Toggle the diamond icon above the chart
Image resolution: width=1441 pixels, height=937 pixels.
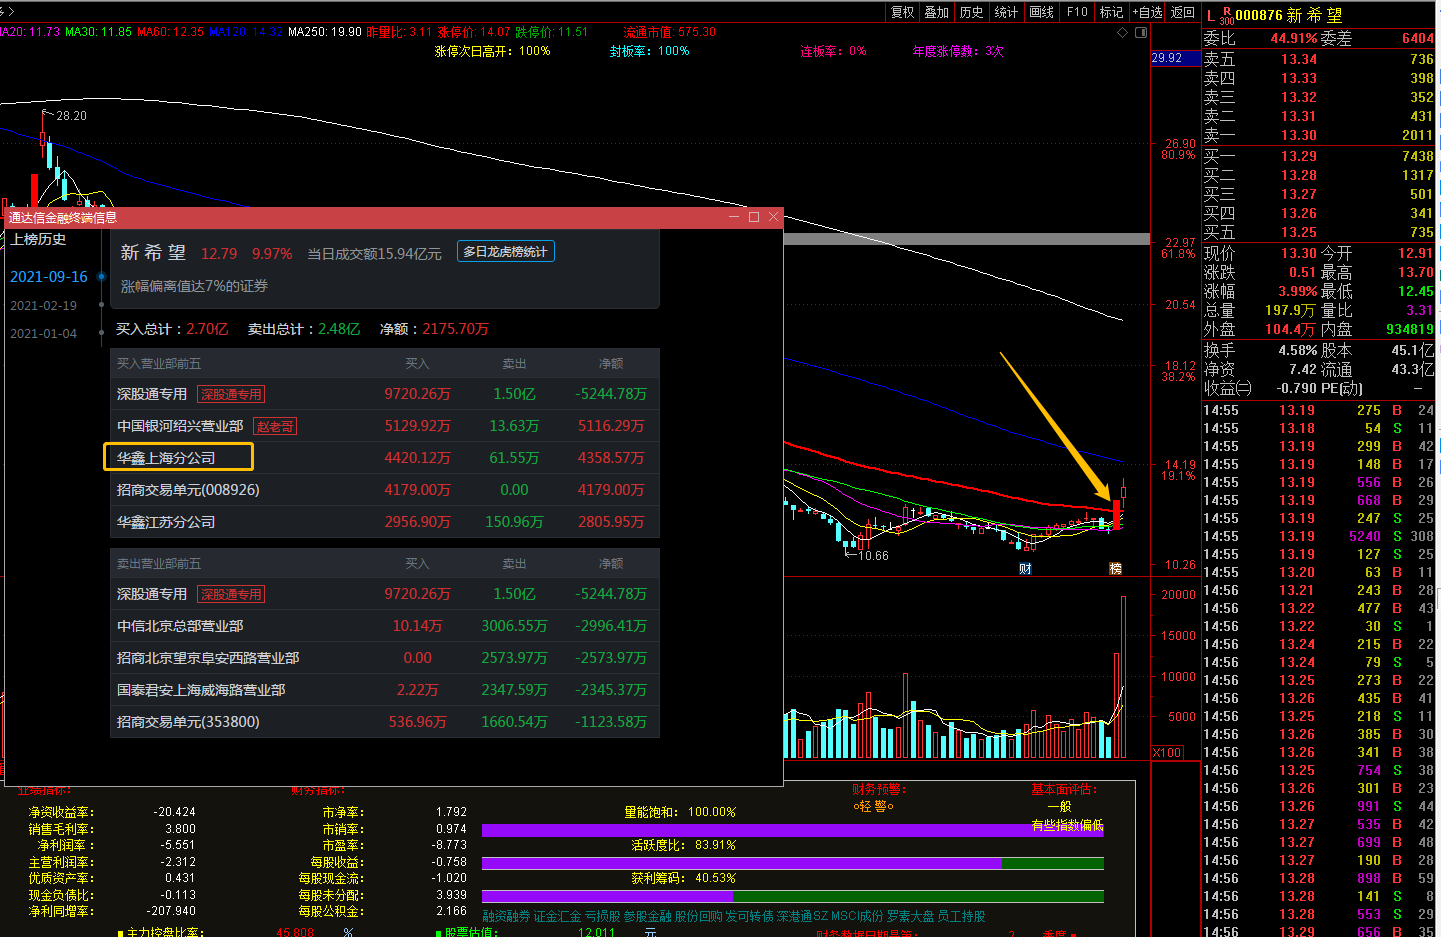tap(1122, 32)
